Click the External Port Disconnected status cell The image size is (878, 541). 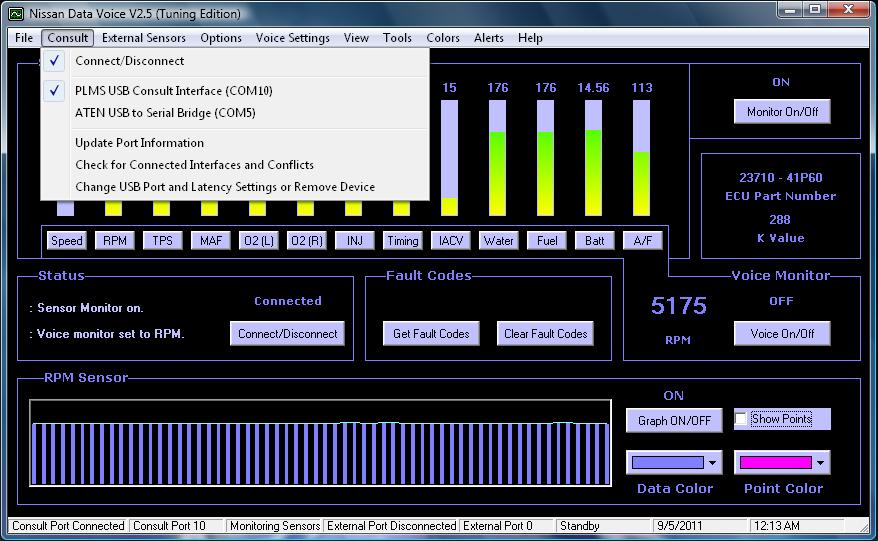click(x=391, y=526)
